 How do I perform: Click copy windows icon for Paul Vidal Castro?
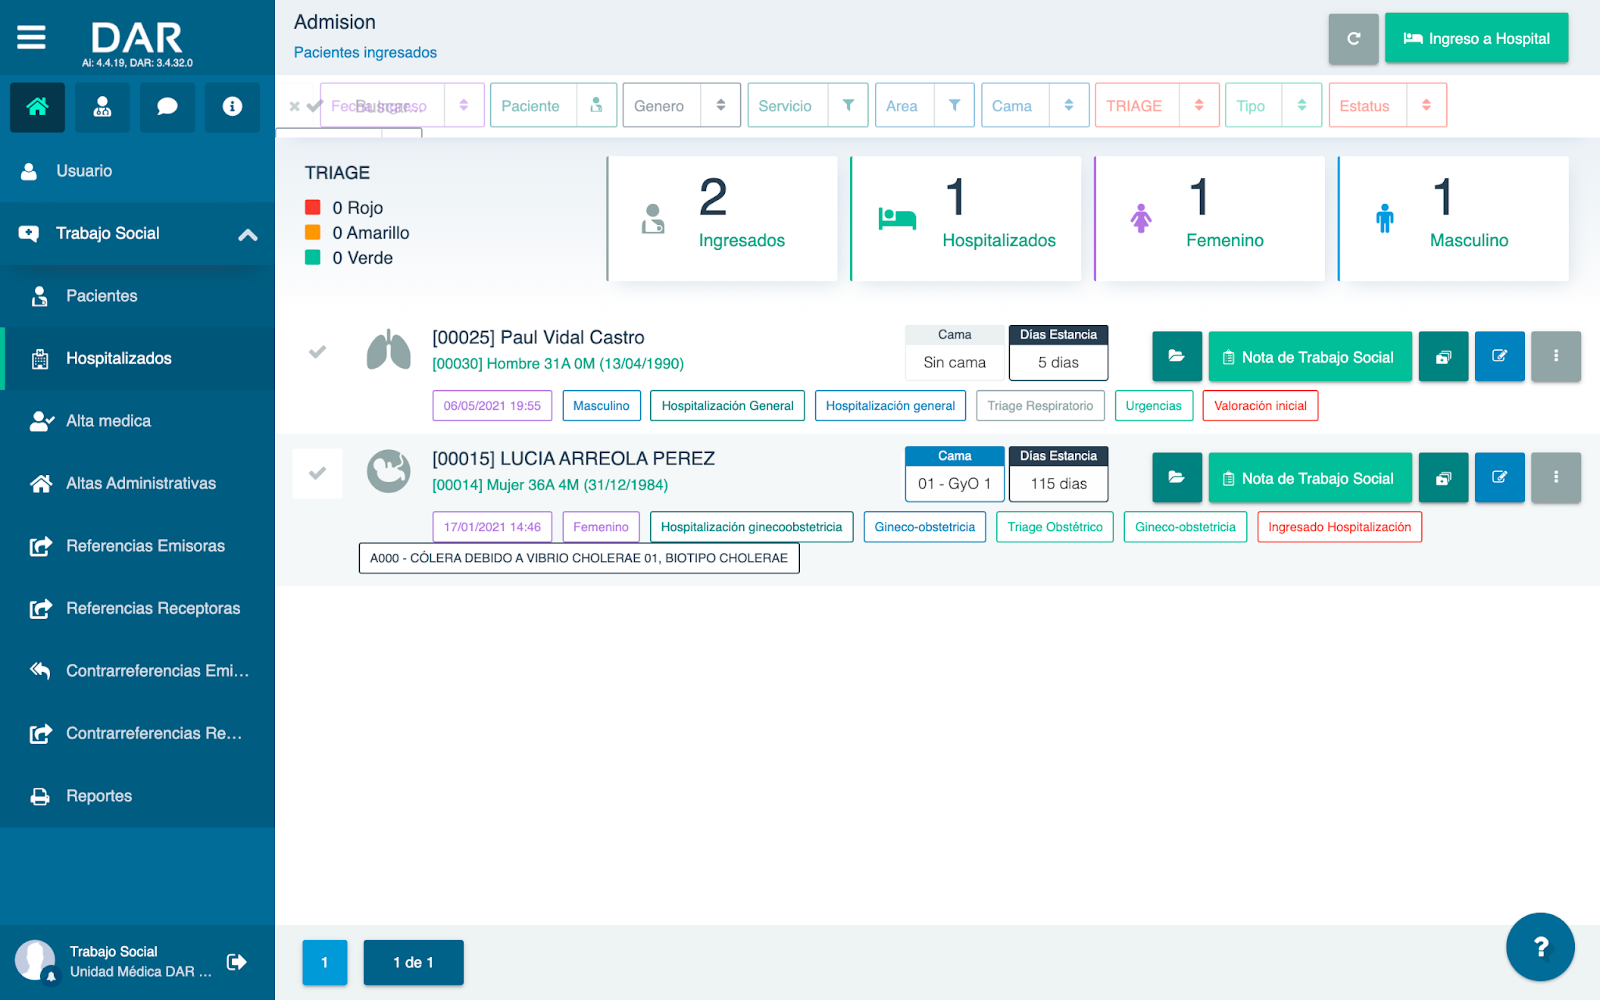[1443, 357]
